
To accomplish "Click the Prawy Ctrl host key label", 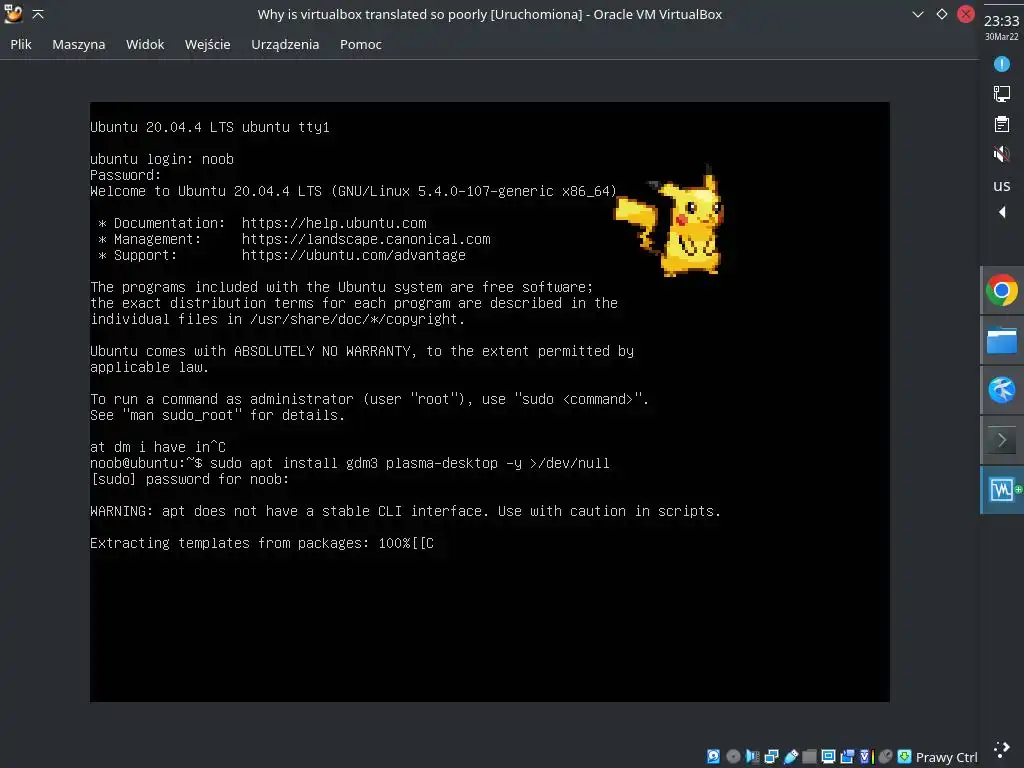I will [x=946, y=758].
